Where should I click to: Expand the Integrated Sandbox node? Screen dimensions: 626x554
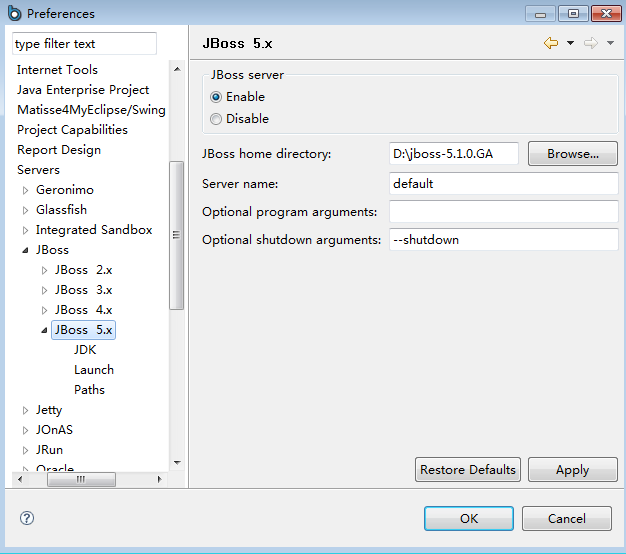(x=26, y=230)
